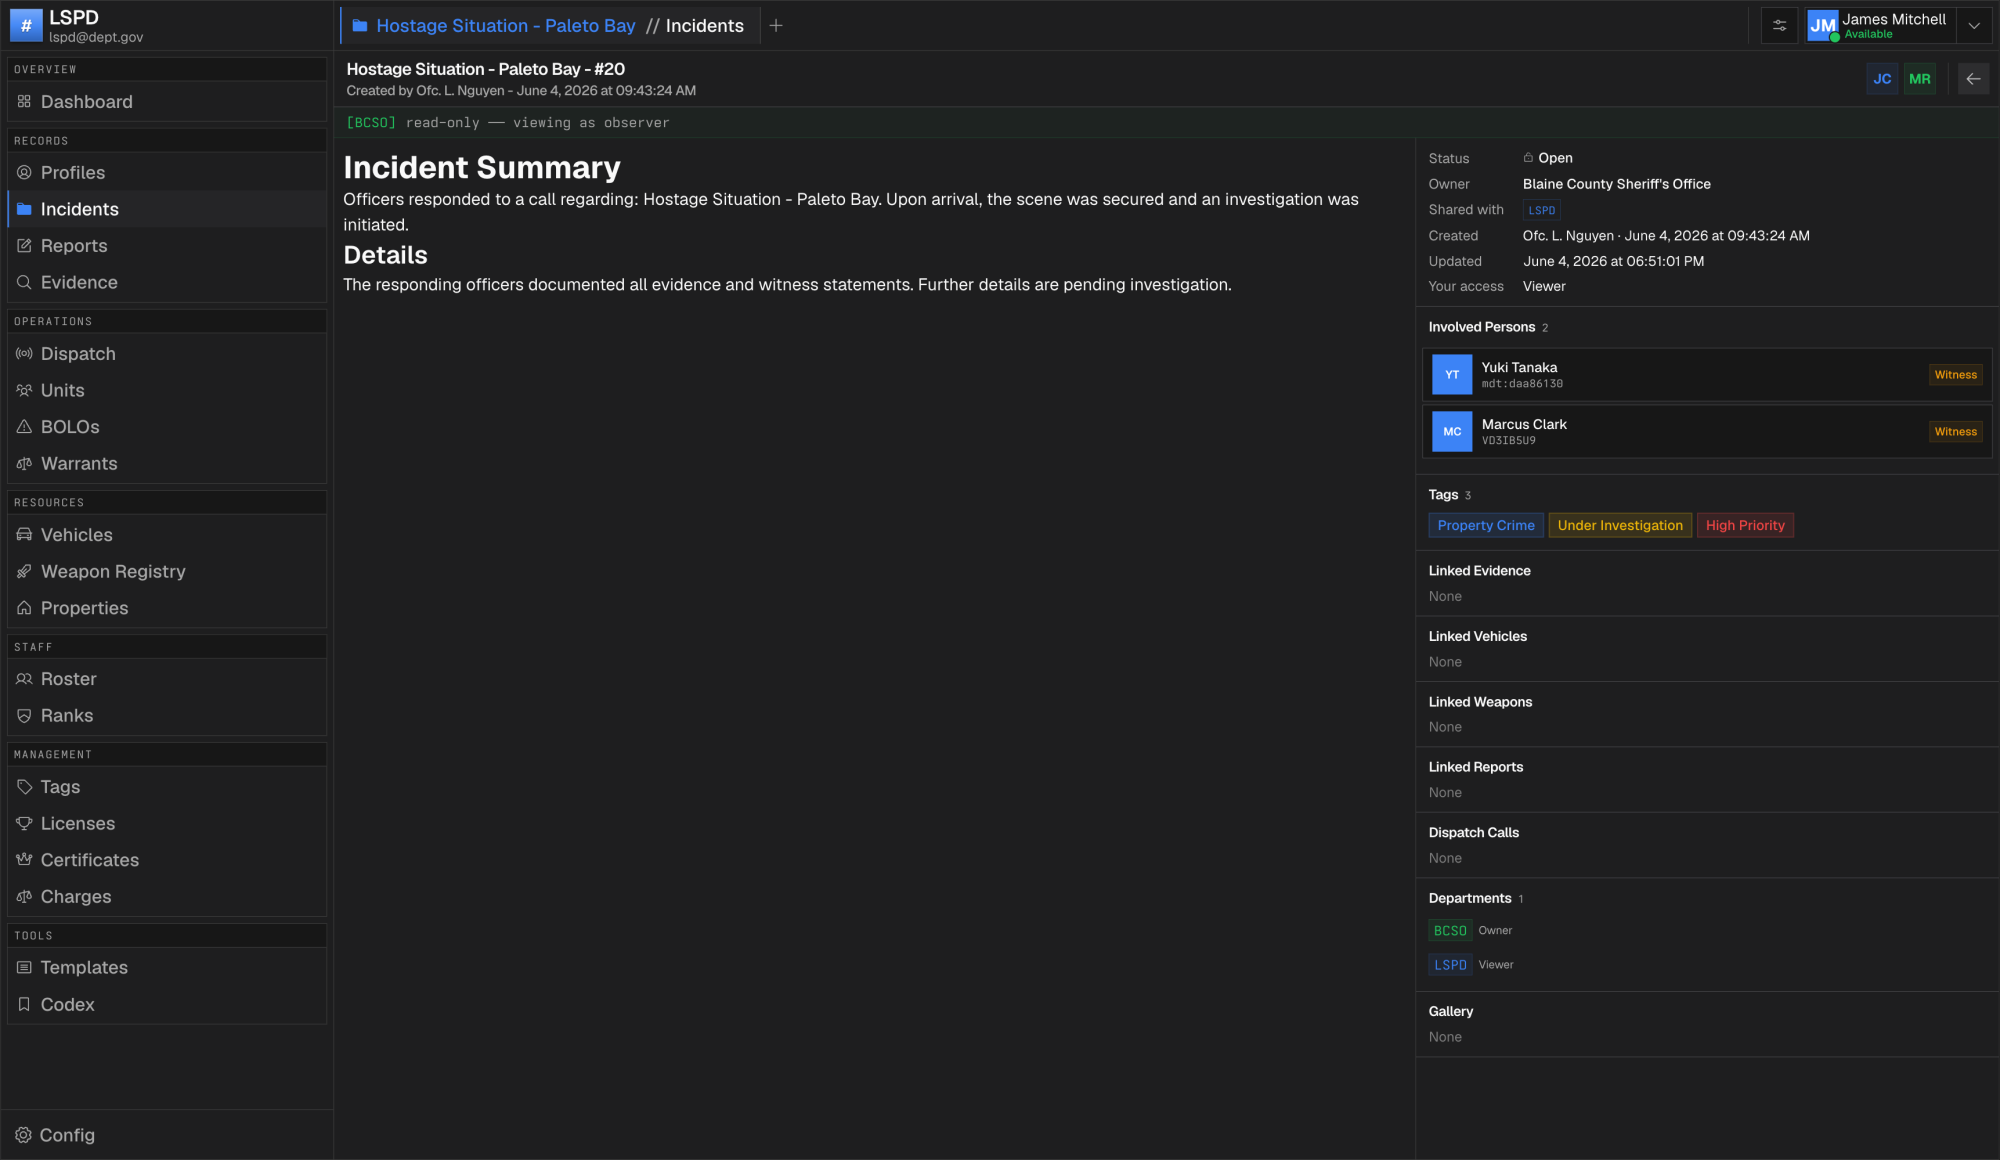Expand the James Mitchell user menu
Image resolution: width=2000 pixels, height=1160 pixels.
click(1974, 26)
